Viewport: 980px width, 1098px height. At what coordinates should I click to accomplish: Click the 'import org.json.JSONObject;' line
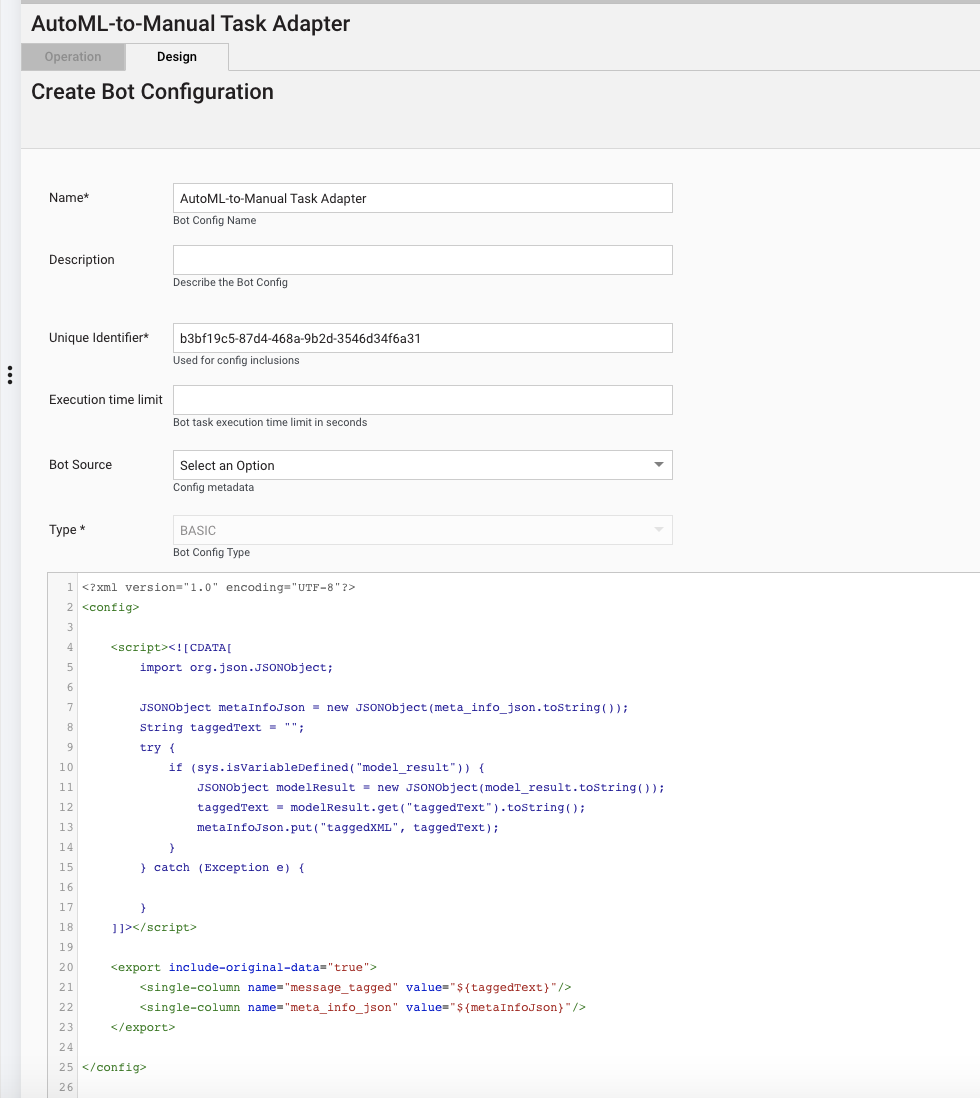(236, 667)
